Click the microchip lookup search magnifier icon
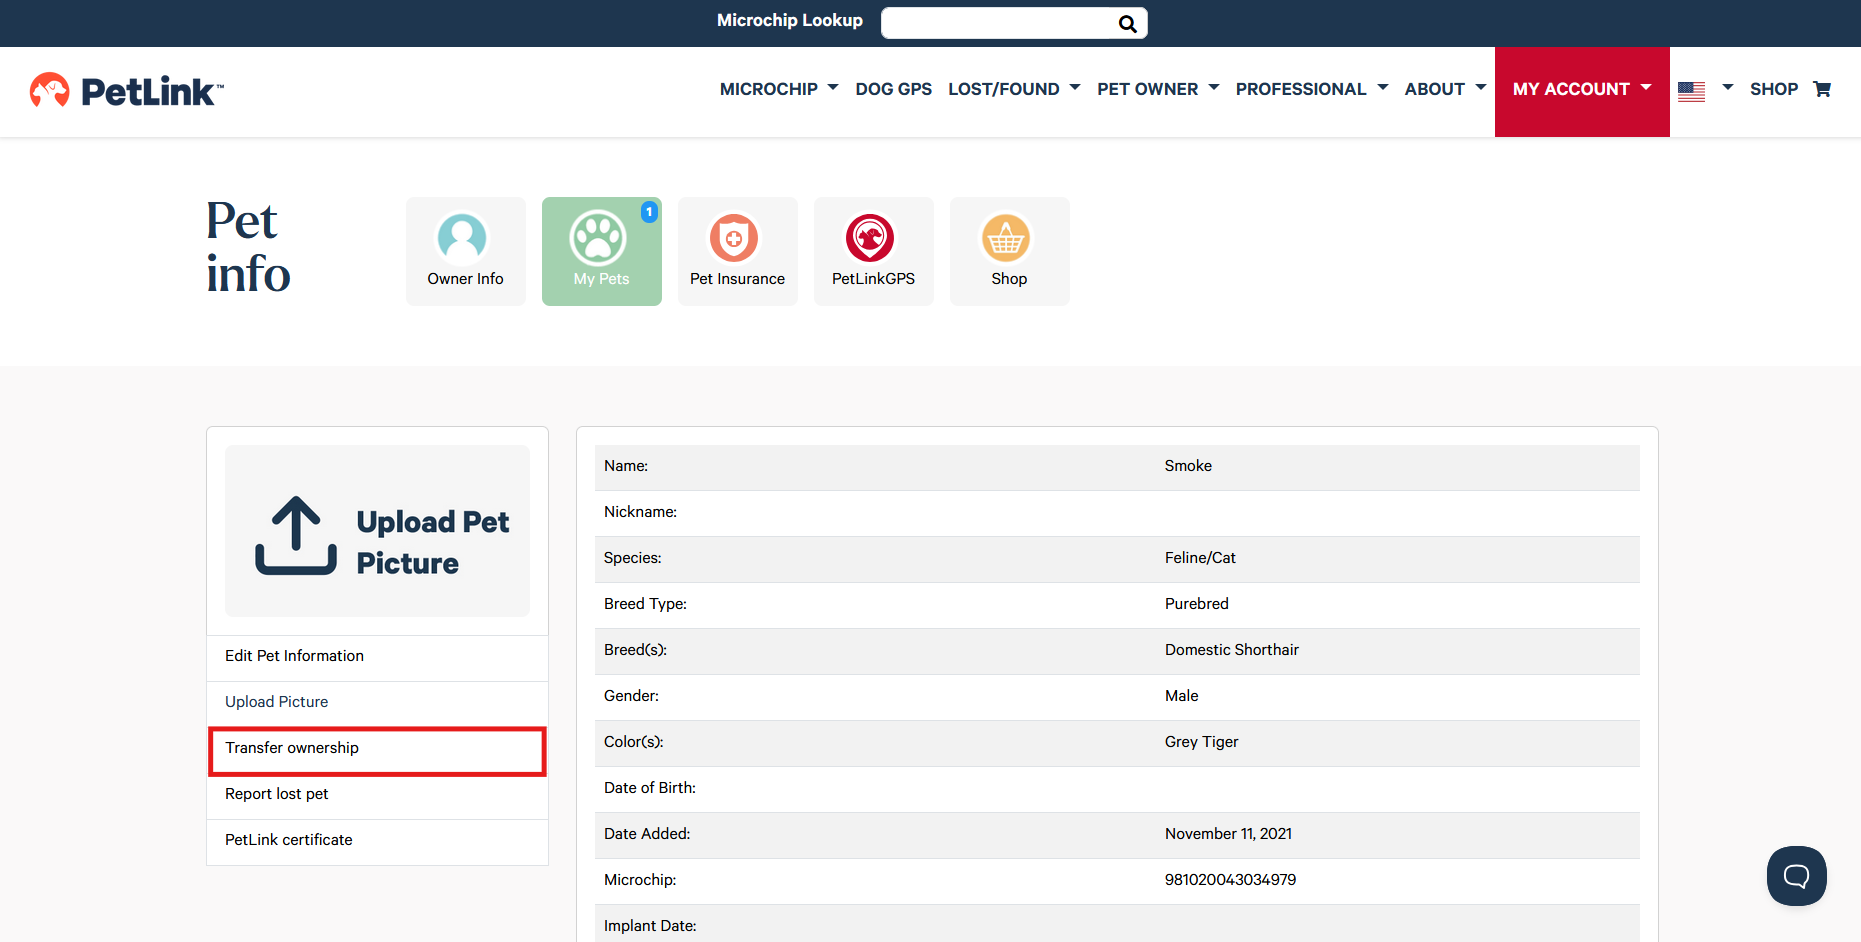 coord(1127,24)
